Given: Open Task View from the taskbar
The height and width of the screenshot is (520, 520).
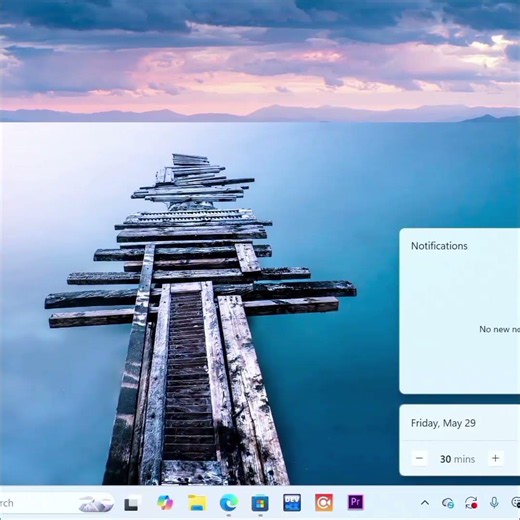Looking at the screenshot, I should click(x=131, y=503).
